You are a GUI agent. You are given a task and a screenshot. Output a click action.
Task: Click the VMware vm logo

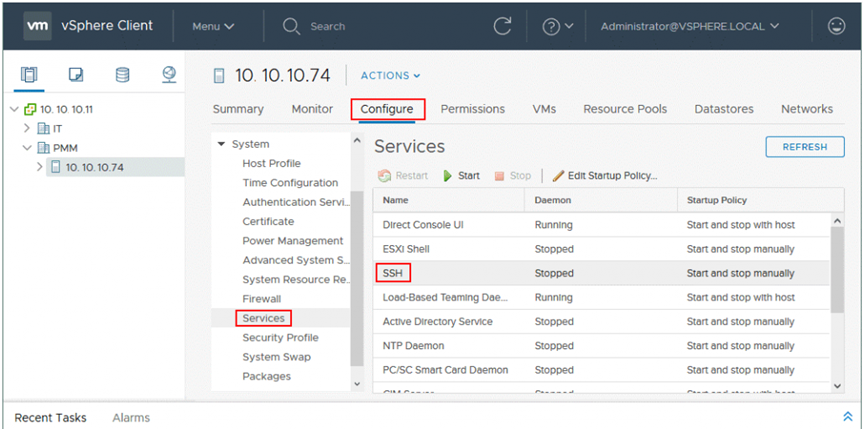tap(38, 26)
